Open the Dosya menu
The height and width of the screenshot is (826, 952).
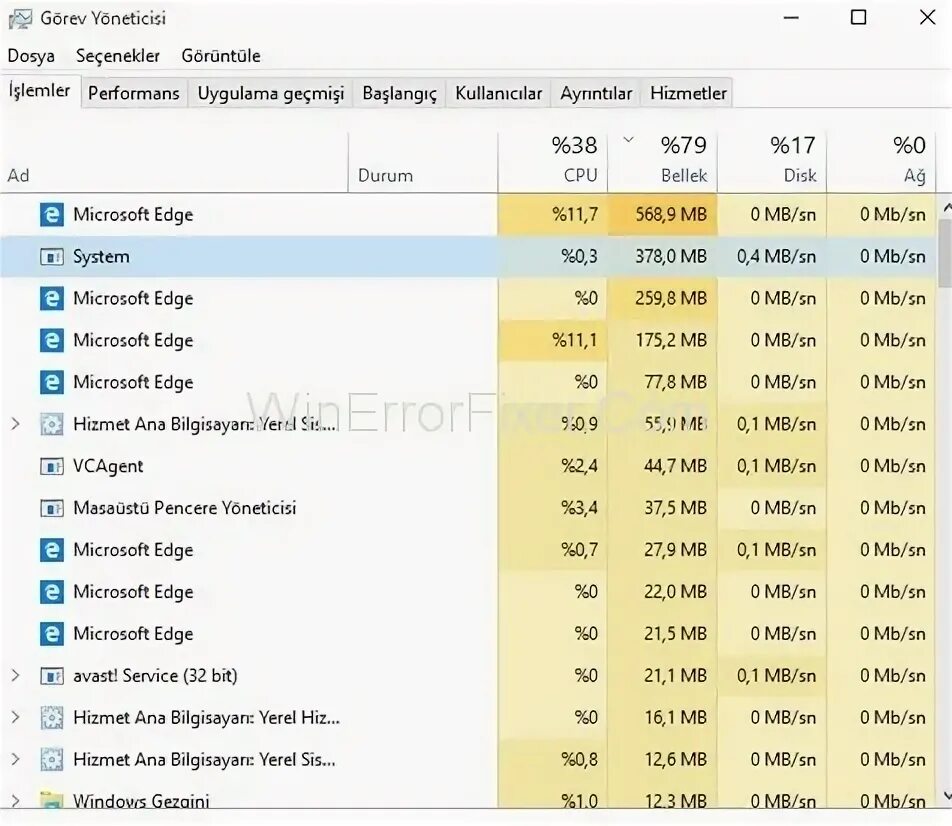click(x=31, y=56)
